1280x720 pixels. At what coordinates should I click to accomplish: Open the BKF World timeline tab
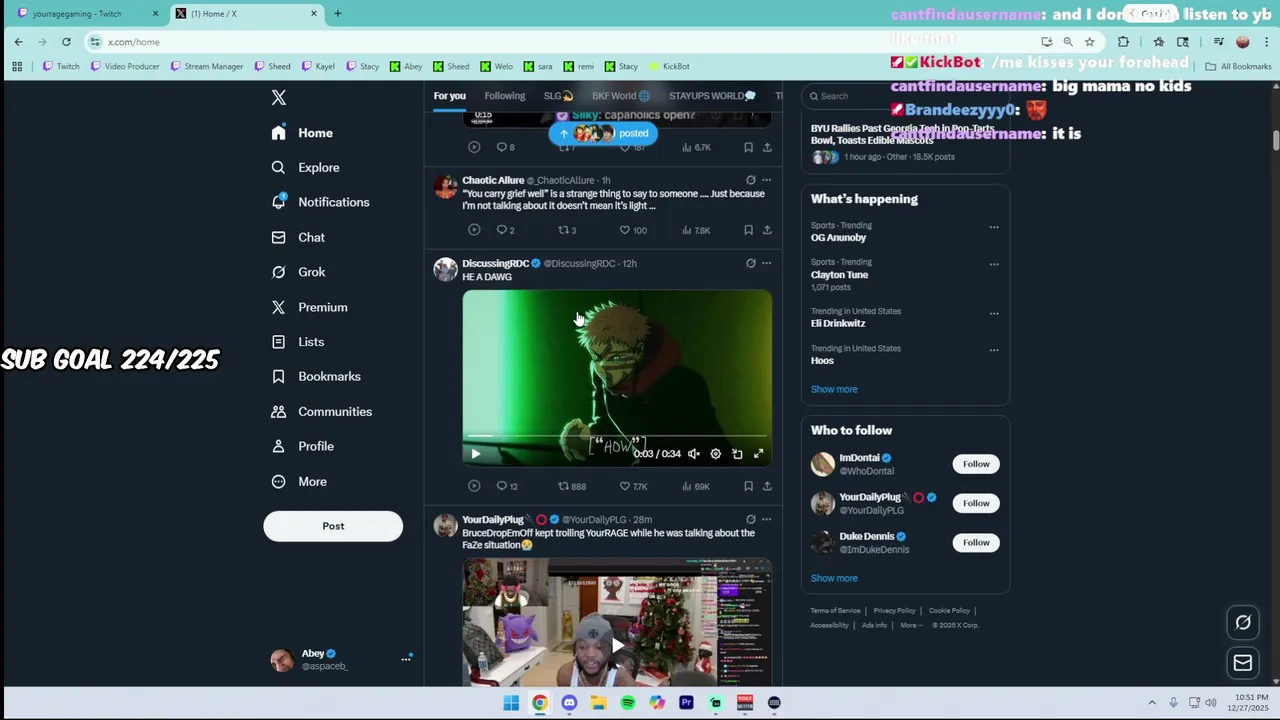tap(621, 96)
